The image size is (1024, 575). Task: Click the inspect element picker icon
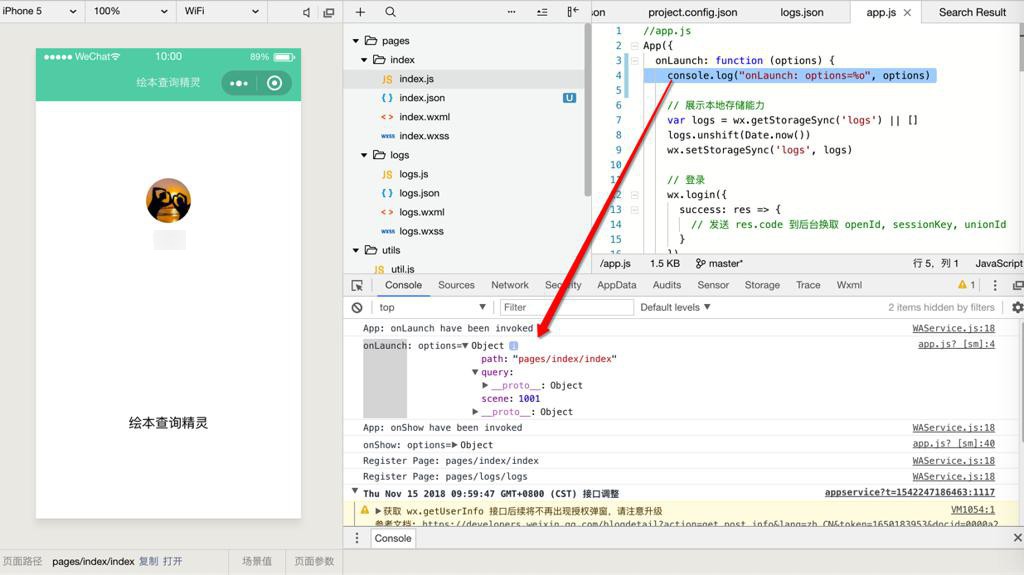[357, 286]
